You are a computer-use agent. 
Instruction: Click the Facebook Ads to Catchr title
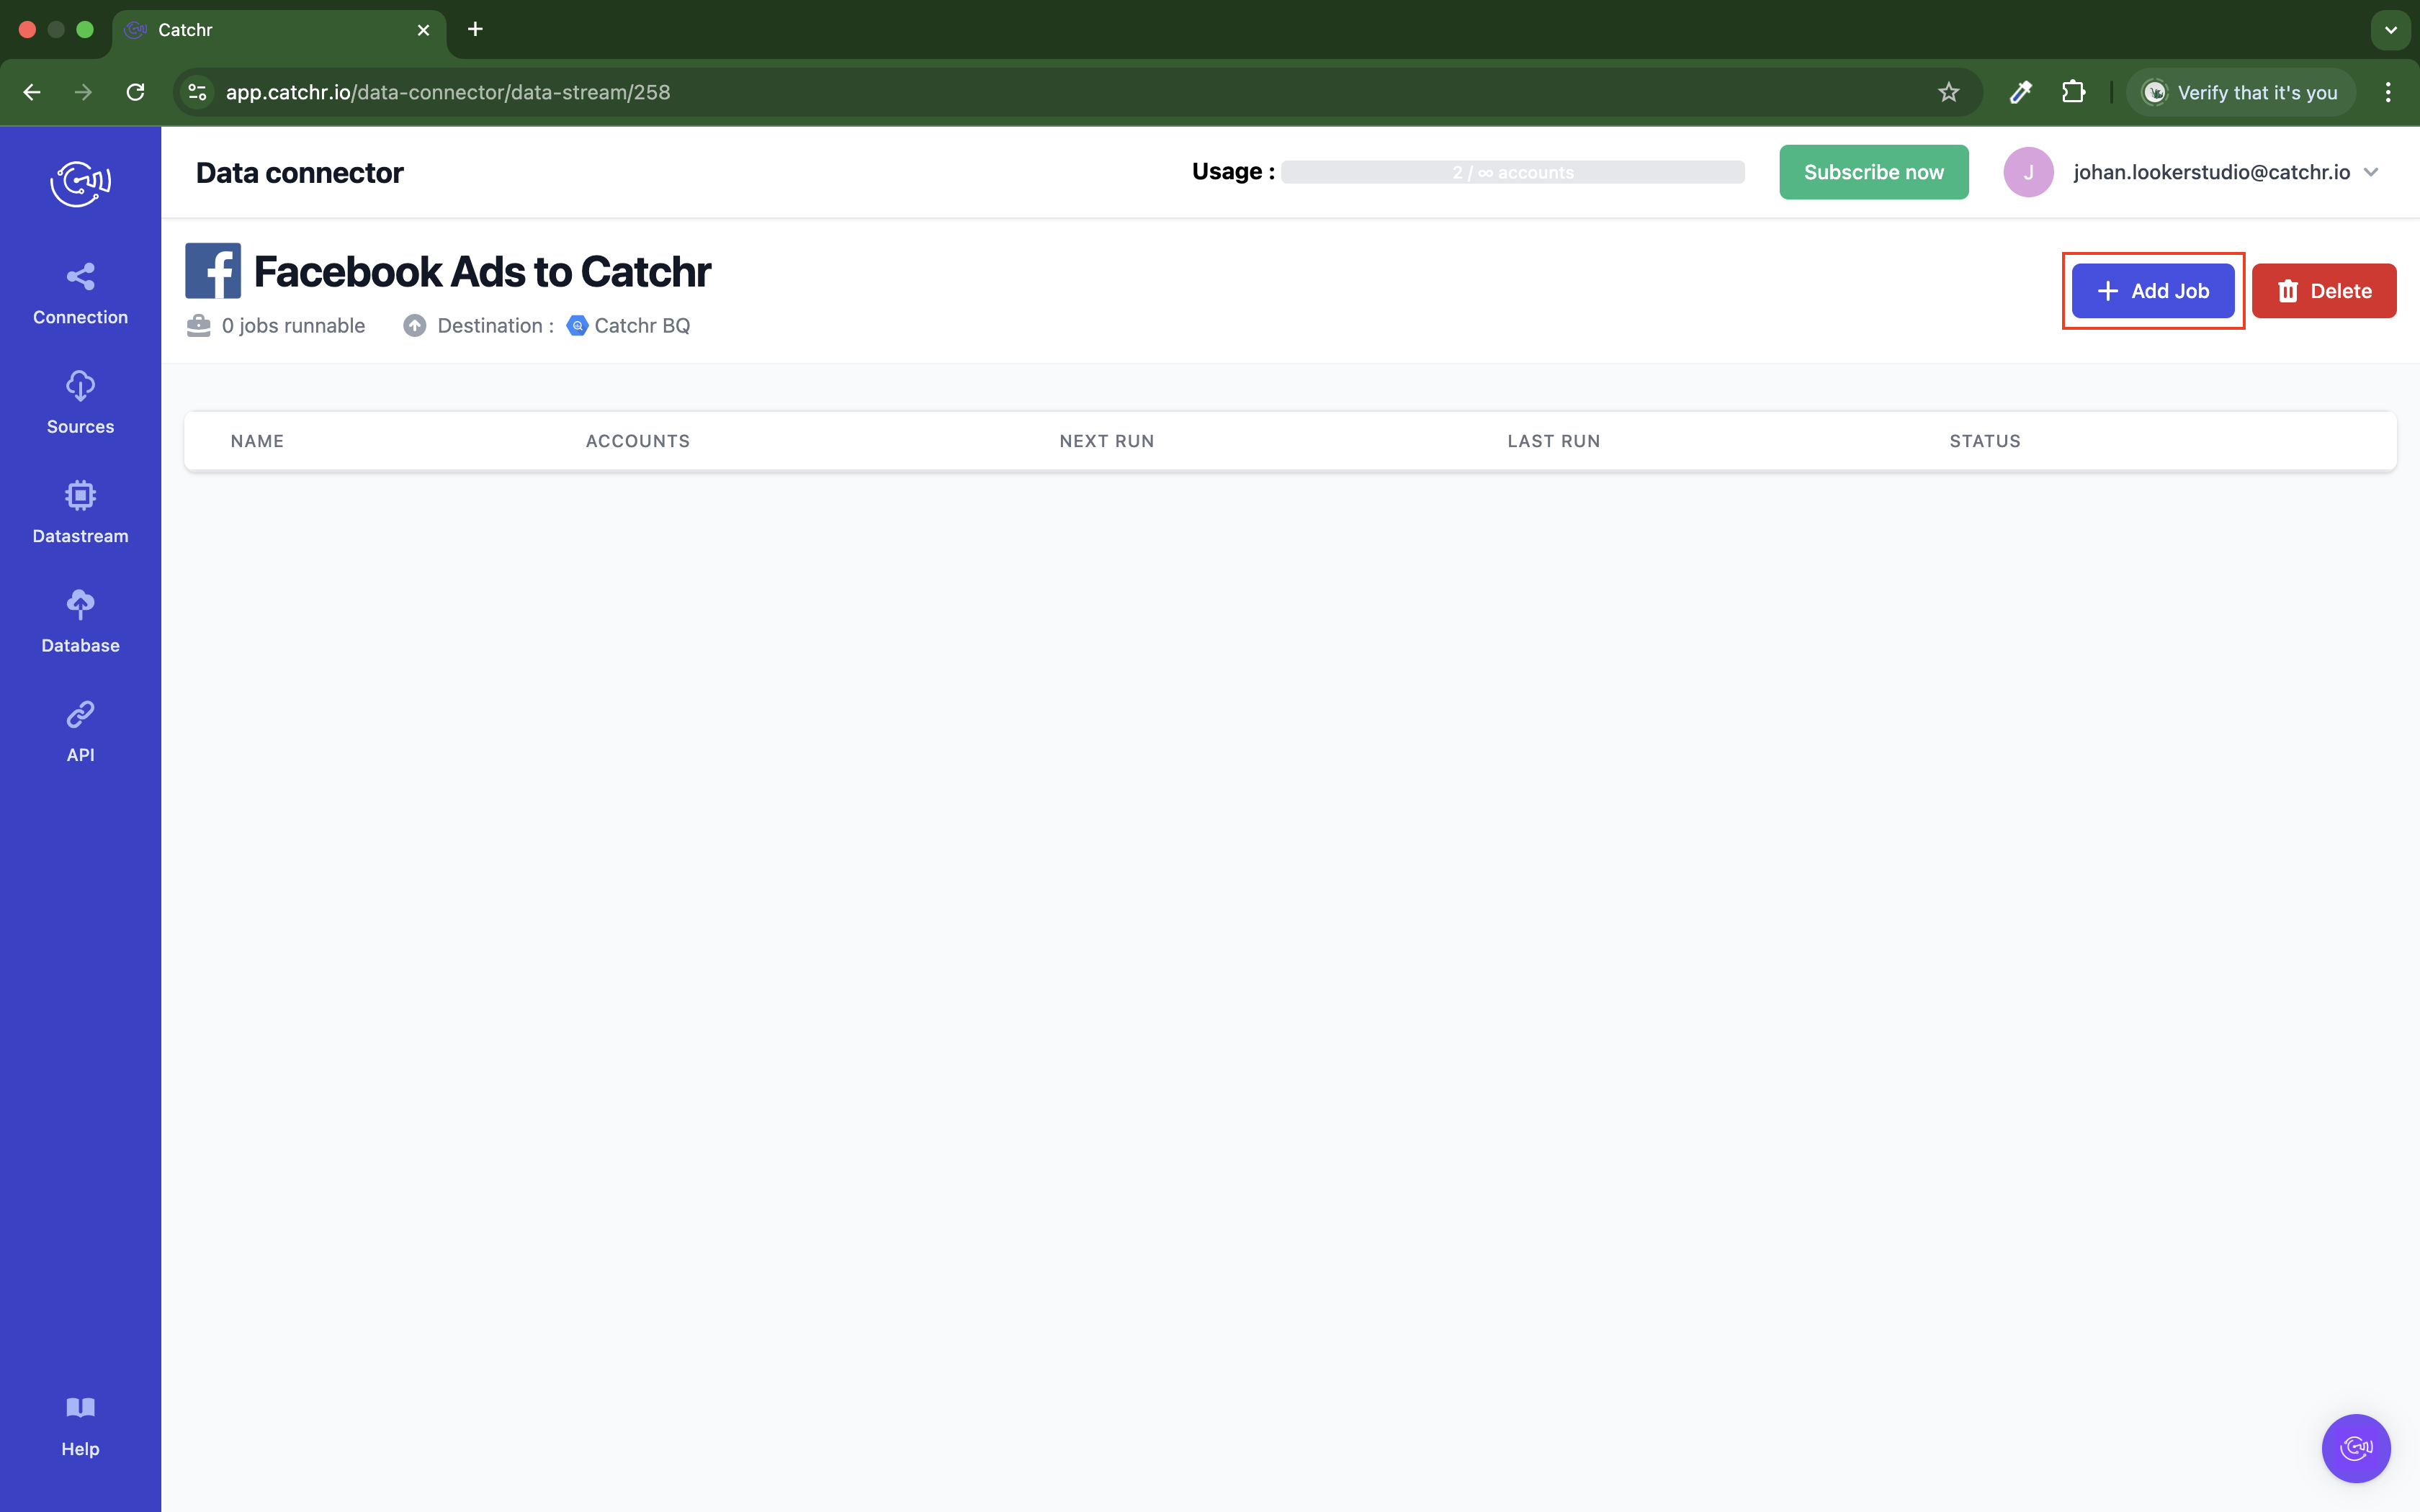point(482,272)
